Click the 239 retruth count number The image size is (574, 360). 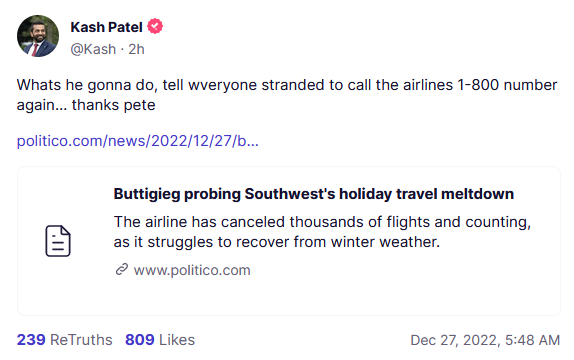[x=31, y=340]
